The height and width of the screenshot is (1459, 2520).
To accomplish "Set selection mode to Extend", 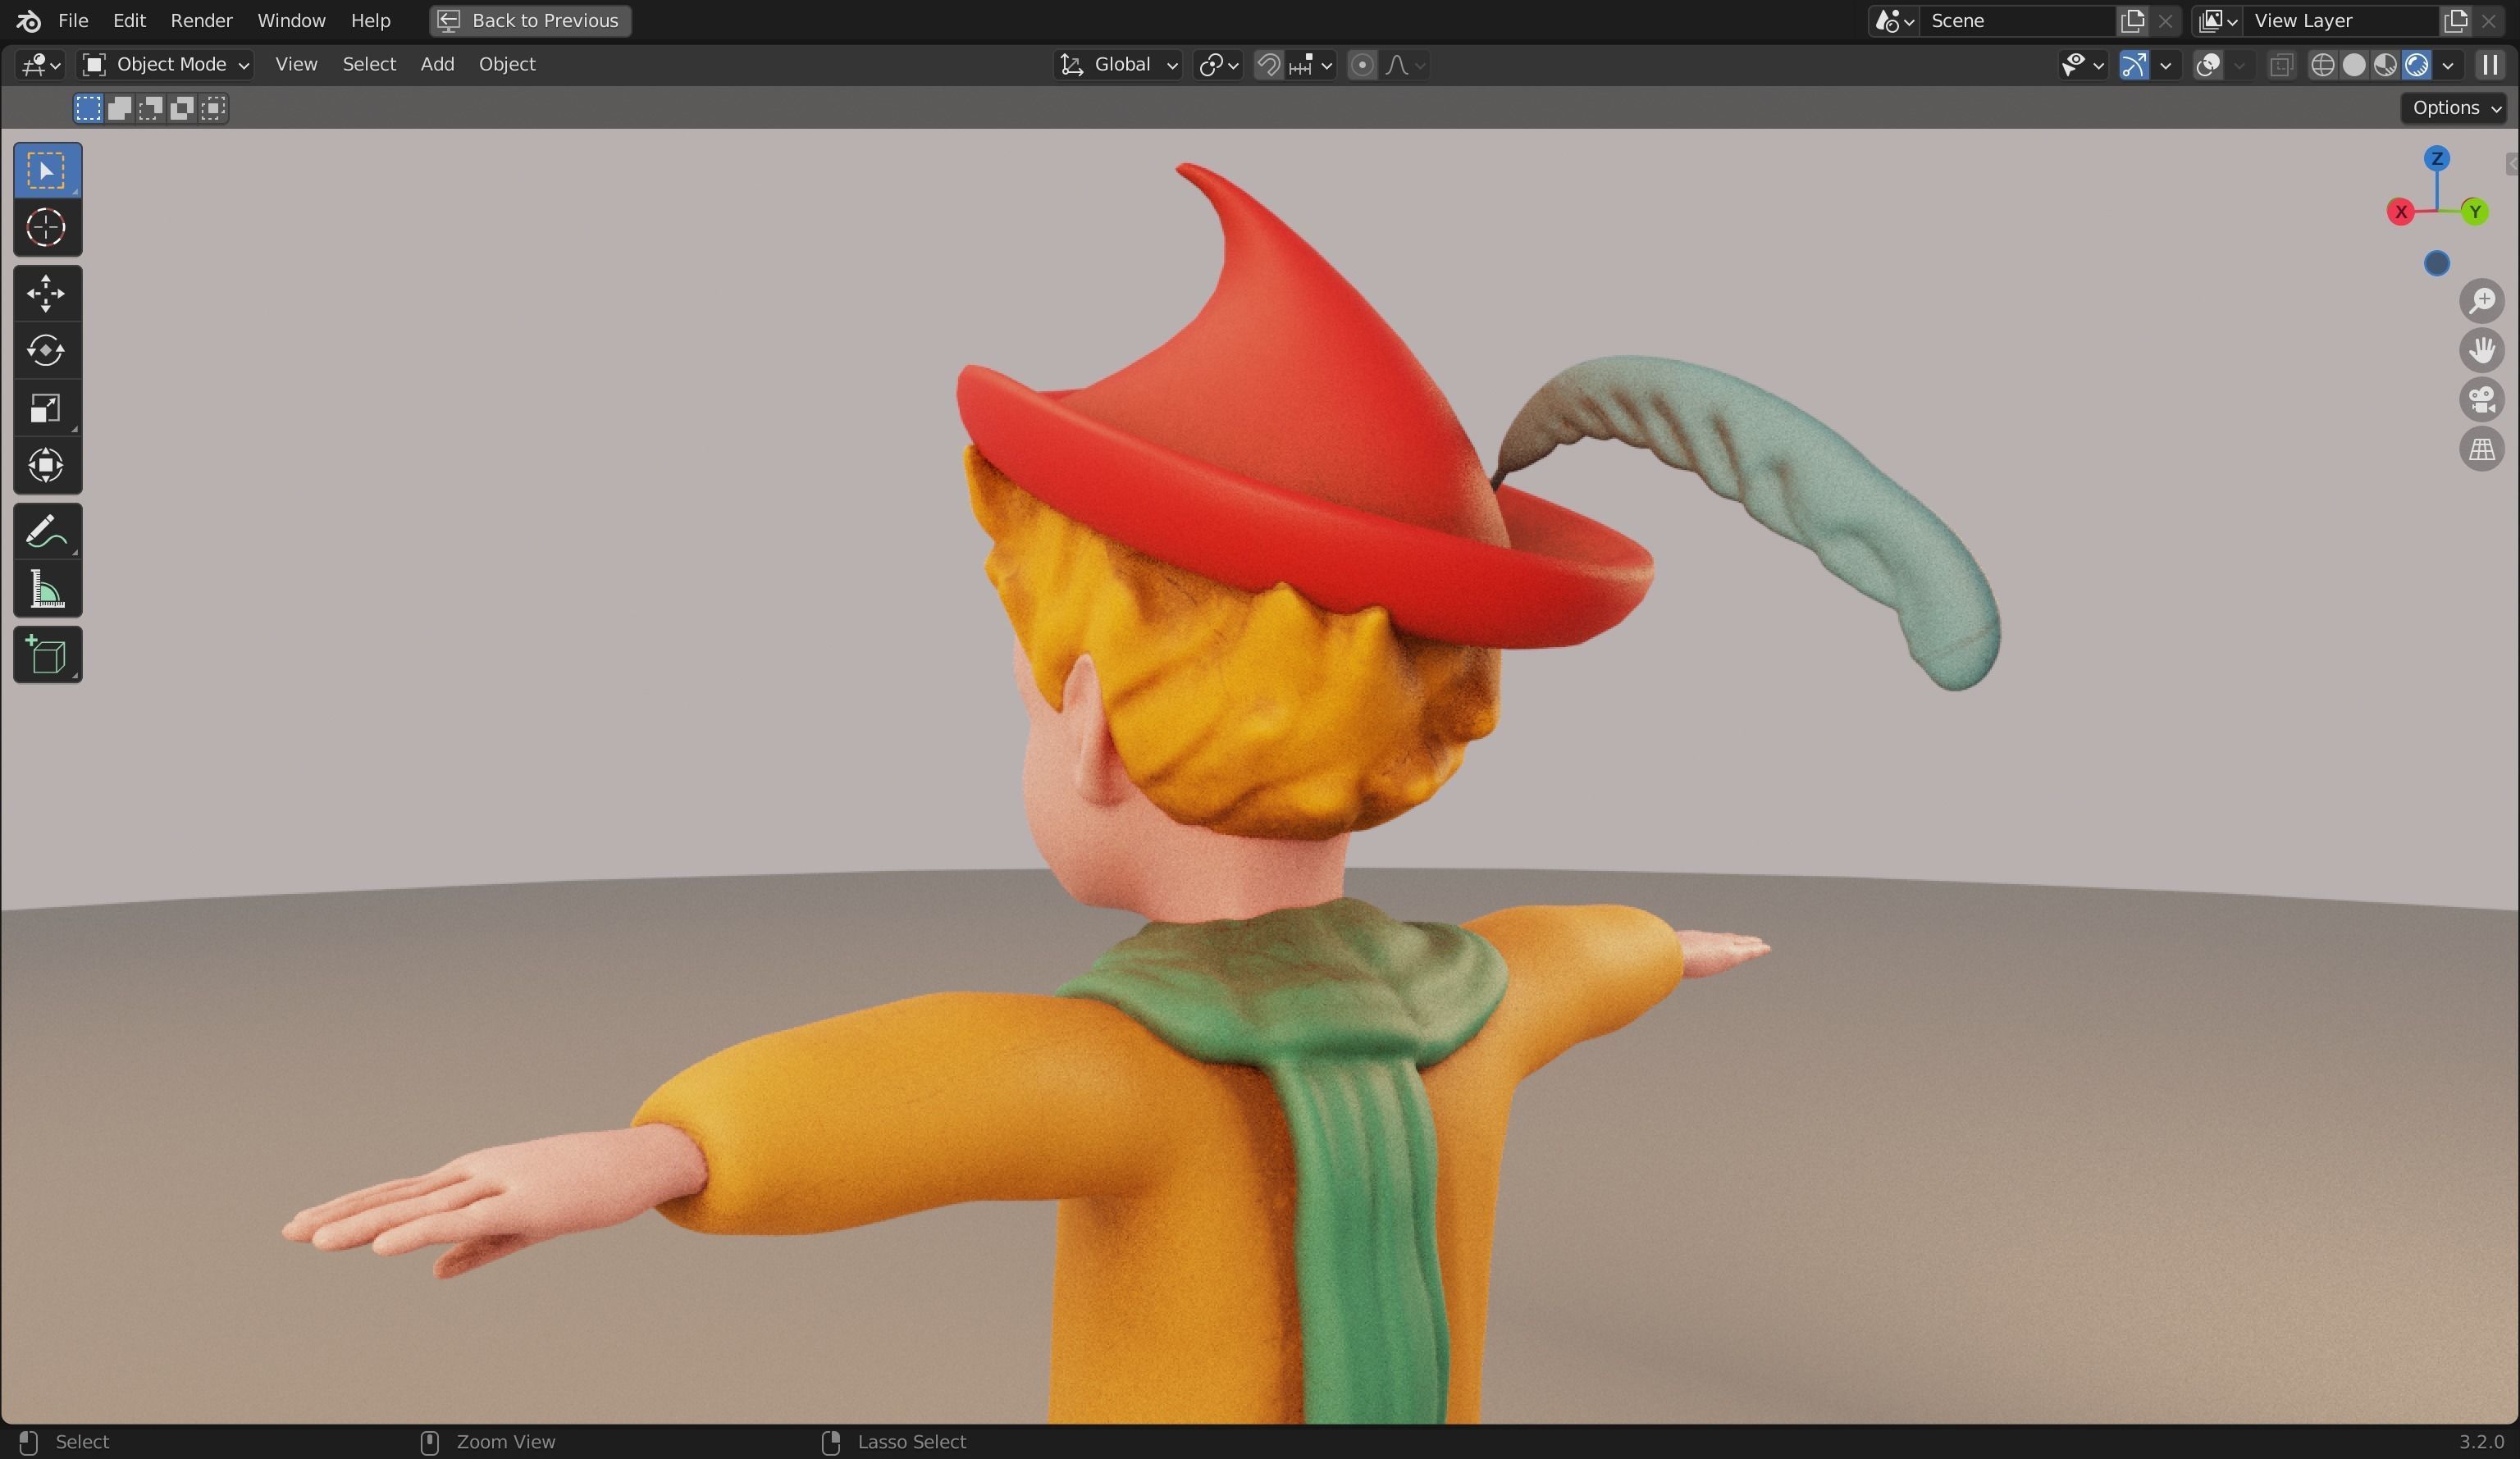I will click(119, 108).
